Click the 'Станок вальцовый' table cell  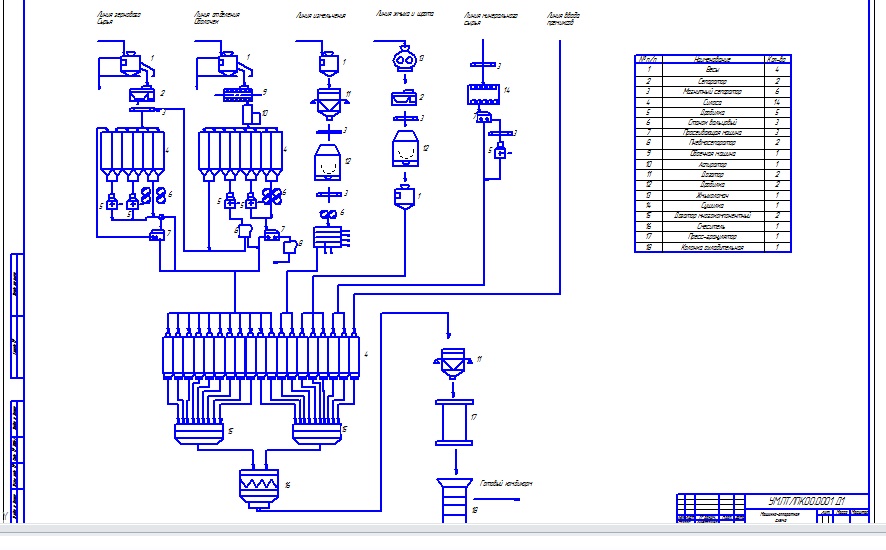click(713, 122)
